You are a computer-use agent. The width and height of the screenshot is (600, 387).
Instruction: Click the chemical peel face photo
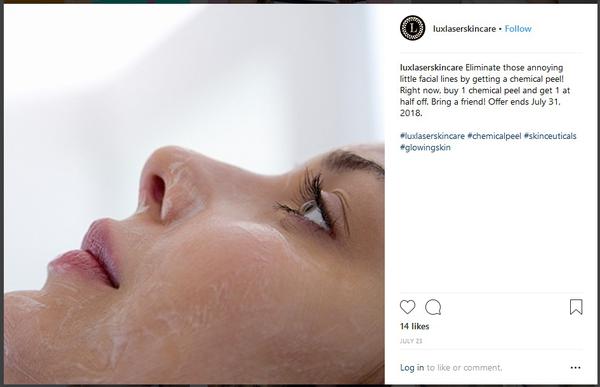pyautogui.click(x=194, y=194)
